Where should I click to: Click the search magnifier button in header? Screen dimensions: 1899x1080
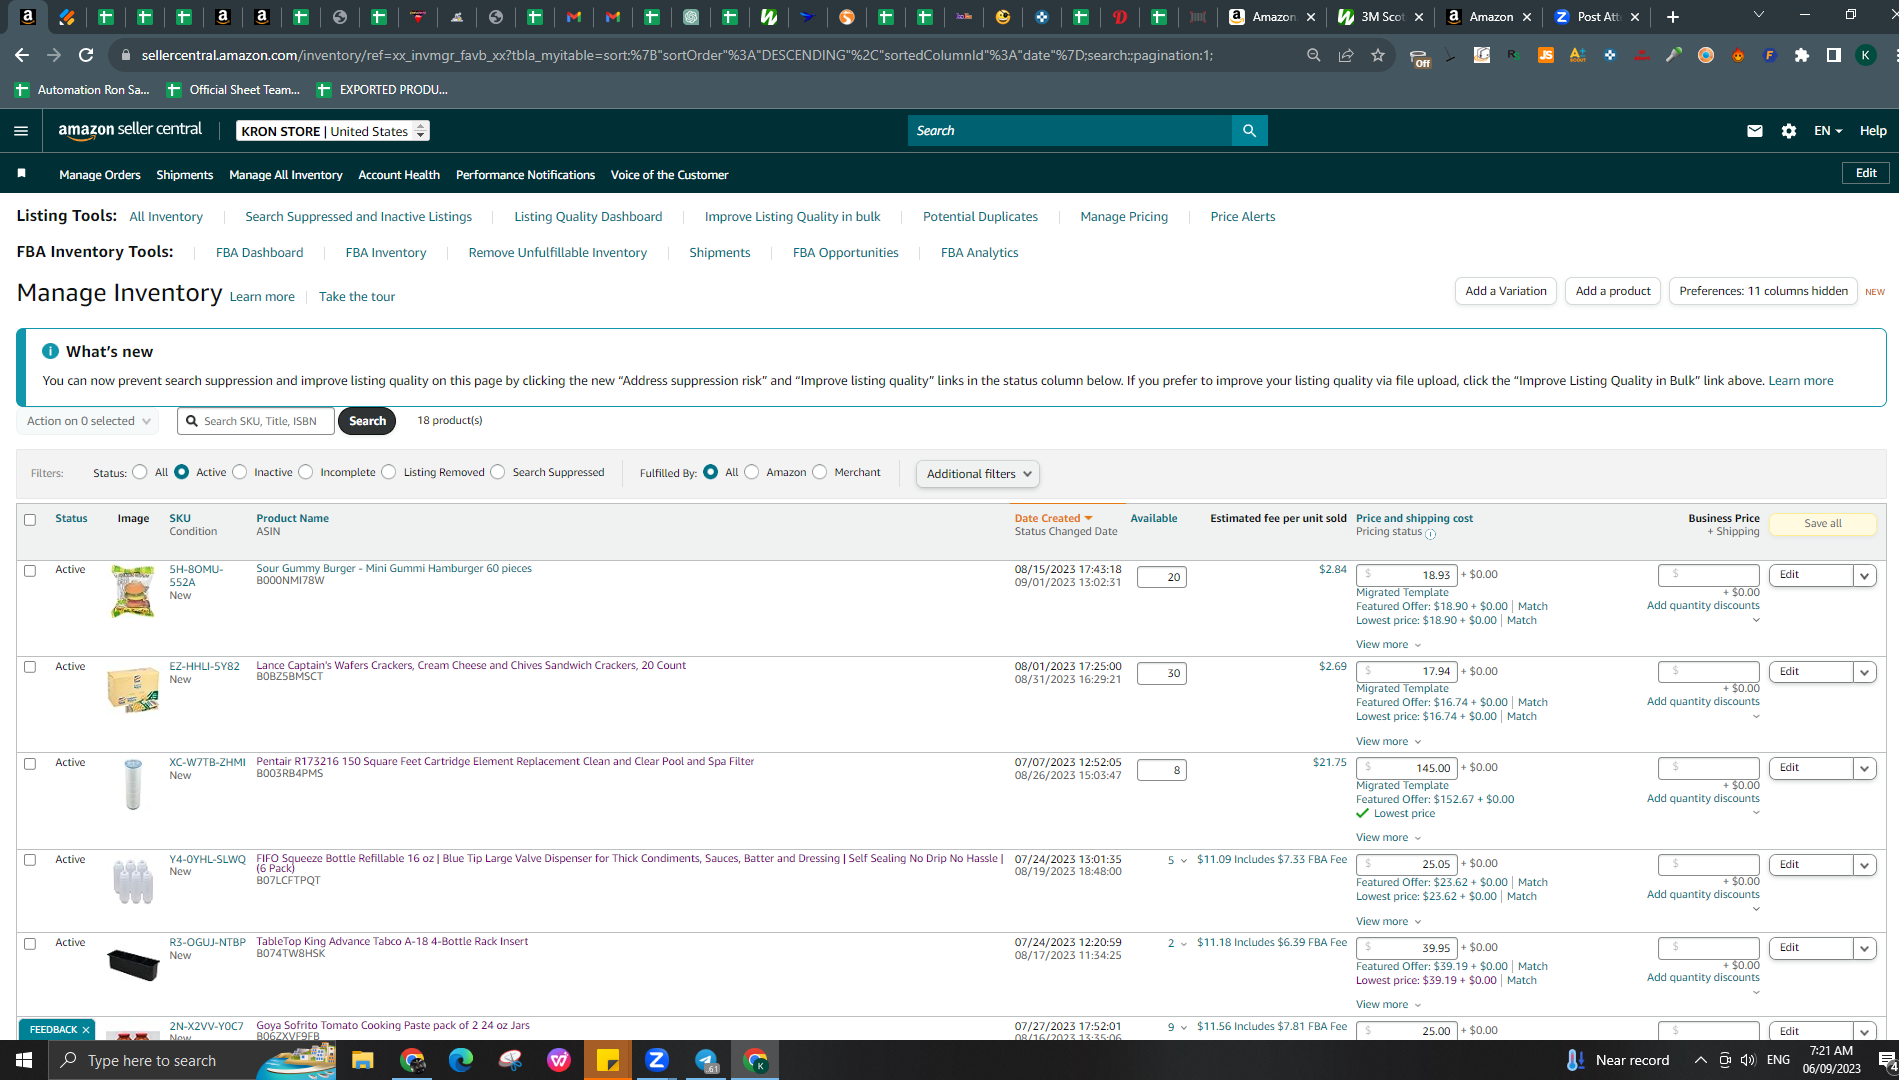[1250, 131]
